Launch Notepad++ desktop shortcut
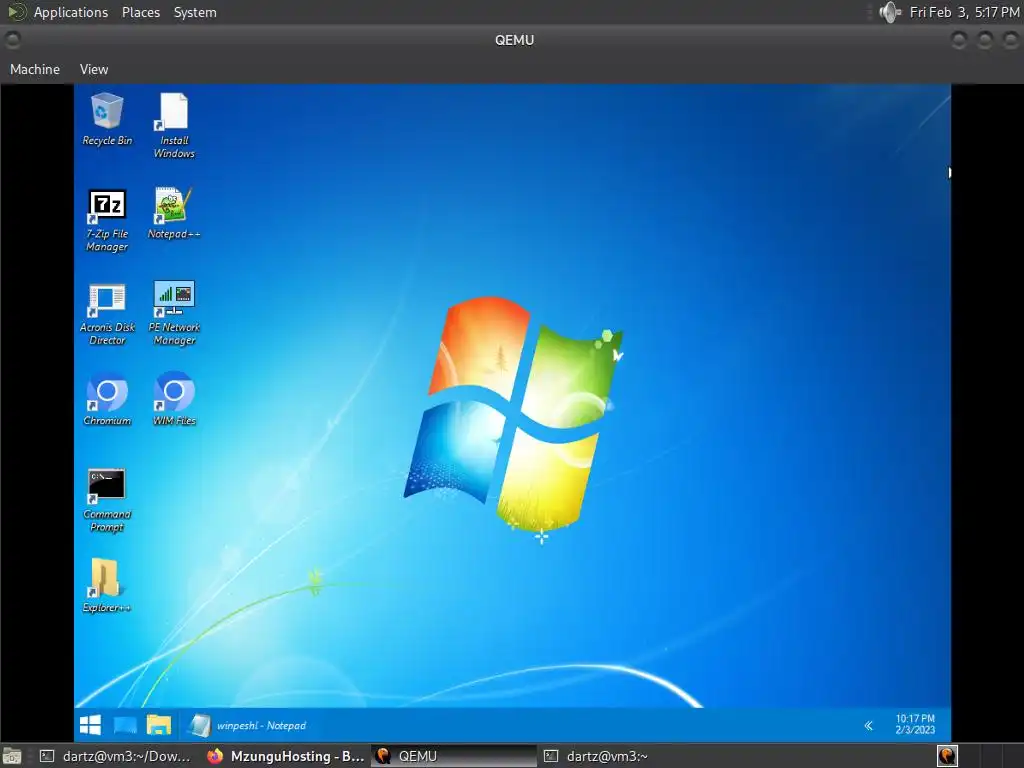 pyautogui.click(x=174, y=214)
